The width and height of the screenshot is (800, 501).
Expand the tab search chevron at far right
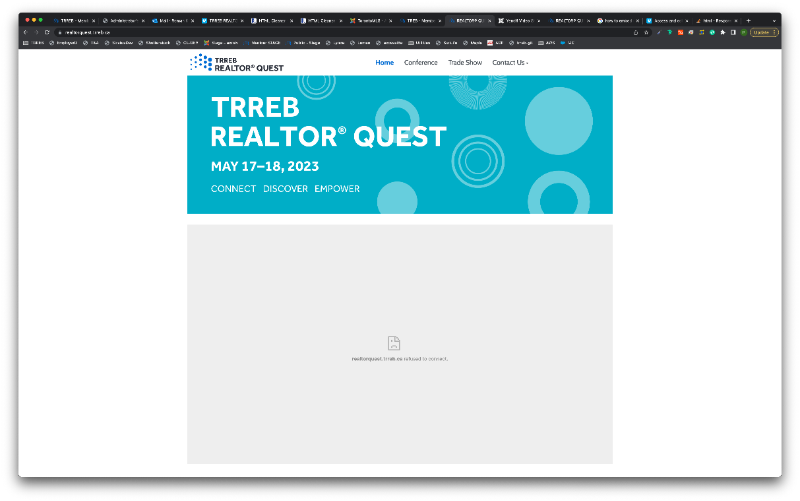[x=773, y=20]
